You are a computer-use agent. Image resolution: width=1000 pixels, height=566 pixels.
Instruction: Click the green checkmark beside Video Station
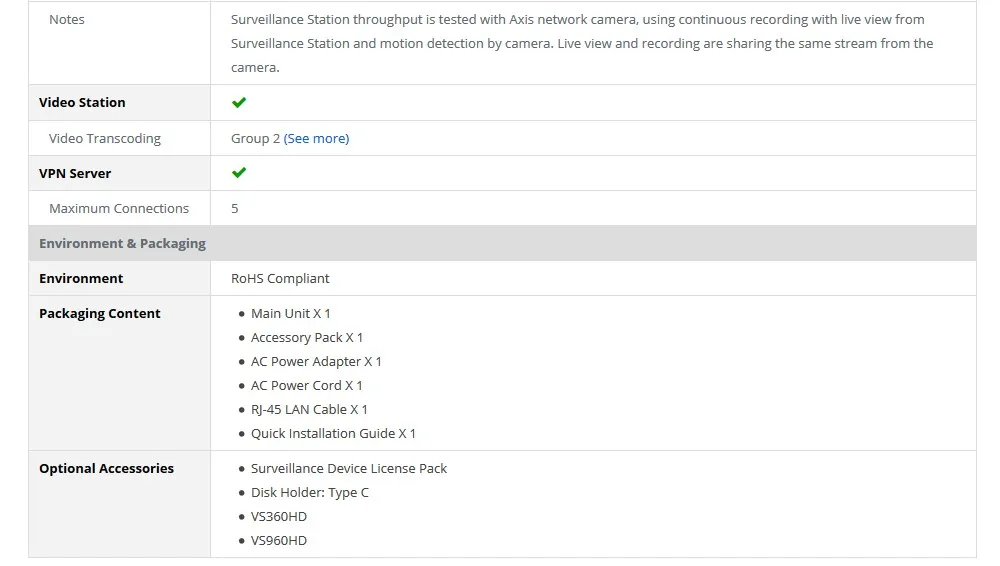[239, 103]
